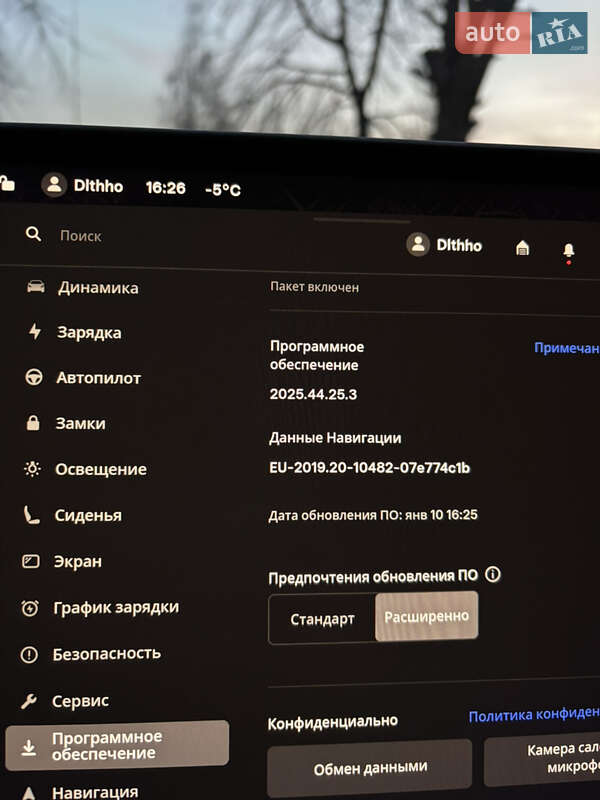This screenshot has width=600, height=800.
Task: Click the search magnifier icon
Action: (x=33, y=233)
